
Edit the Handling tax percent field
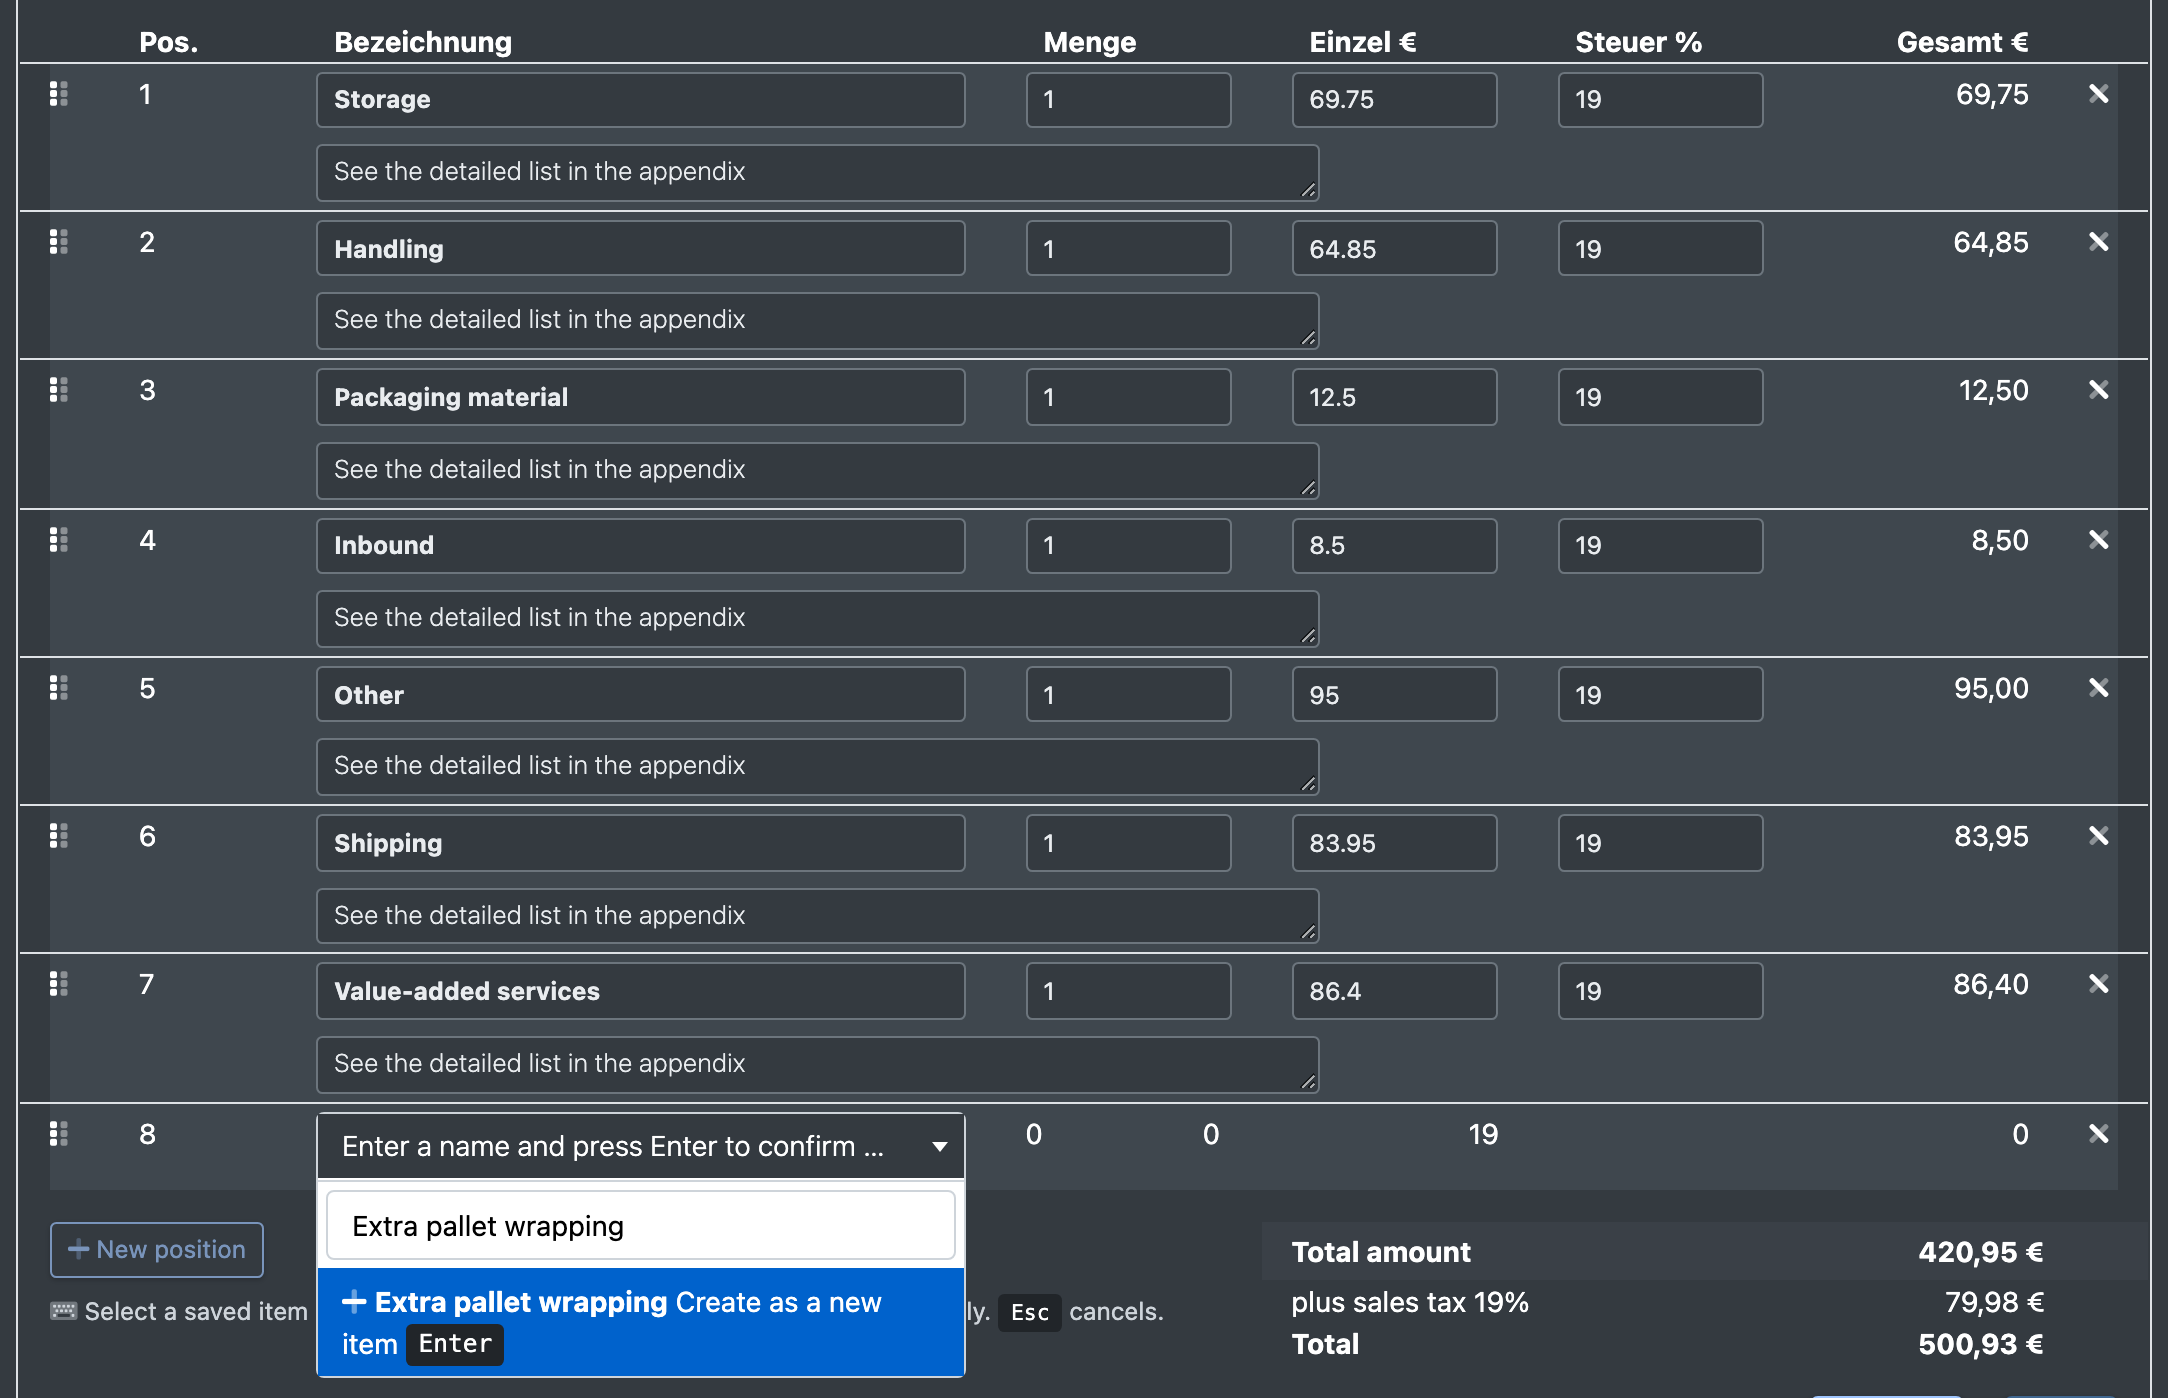[1660, 248]
